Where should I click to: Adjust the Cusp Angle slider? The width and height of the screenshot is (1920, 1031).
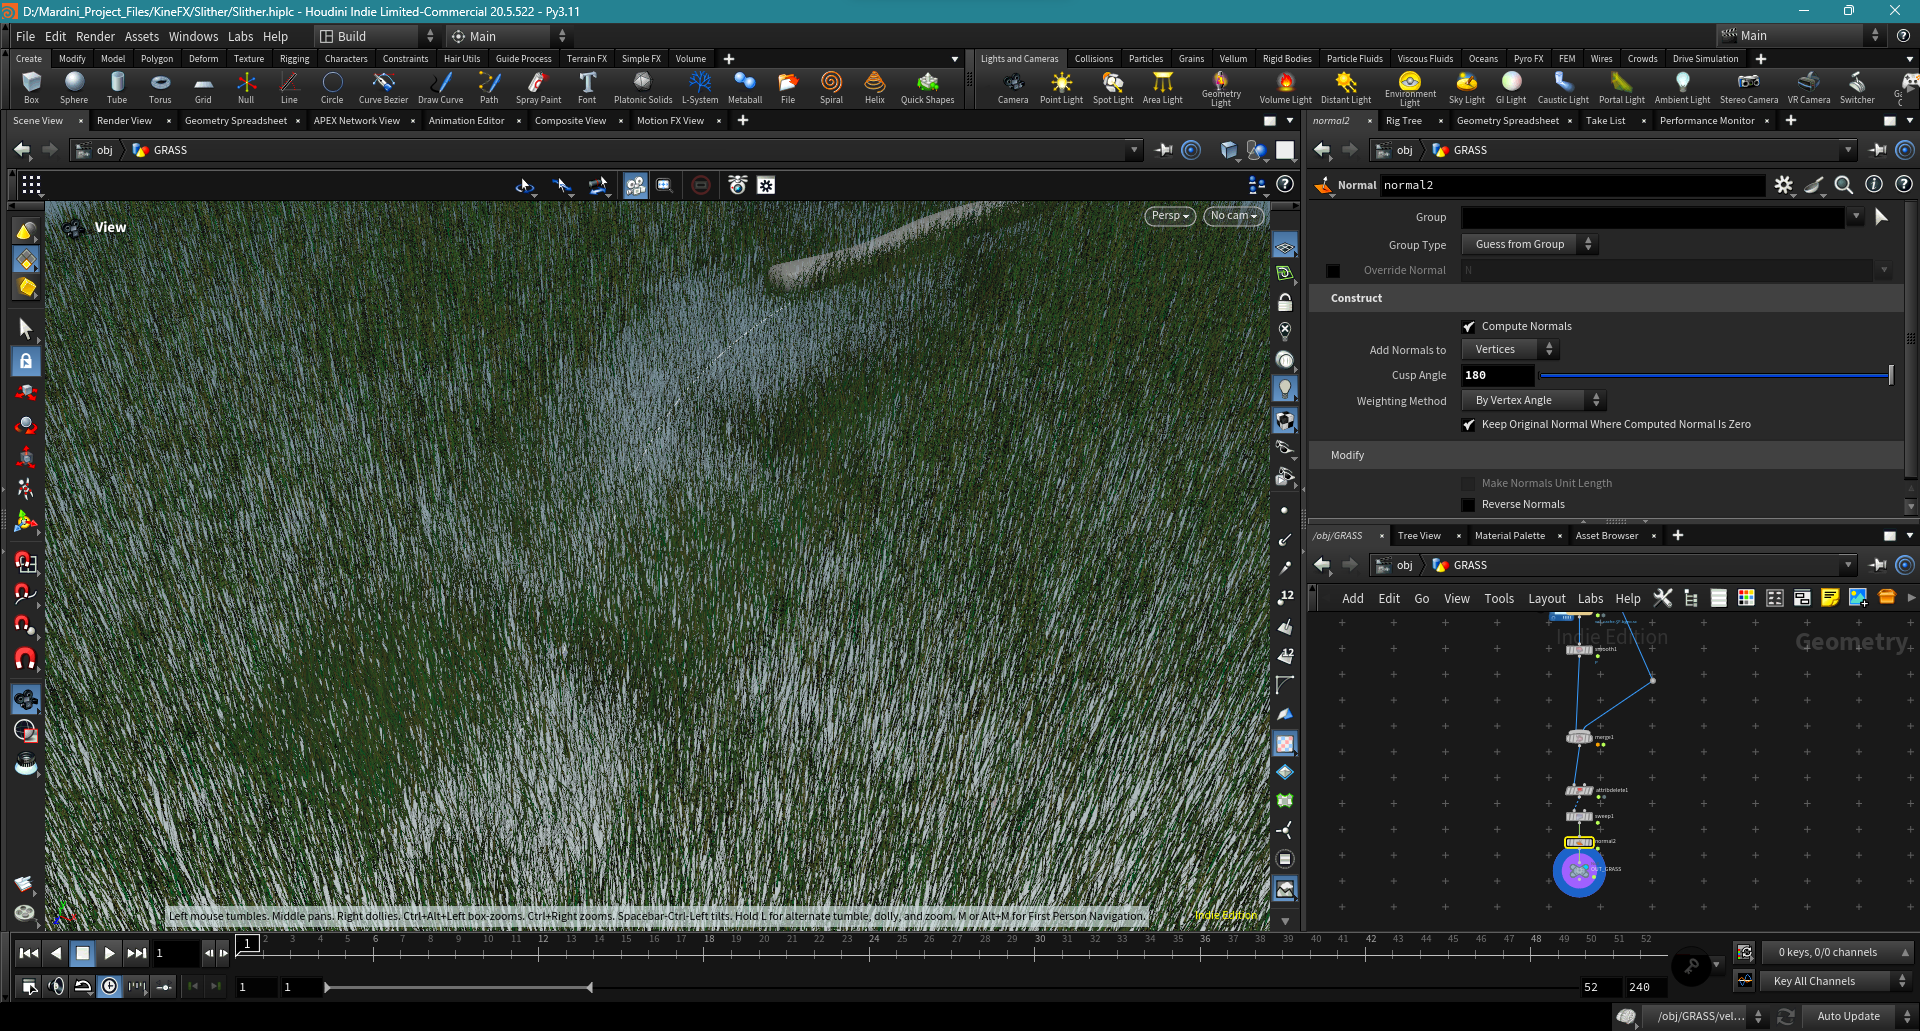coord(1715,376)
